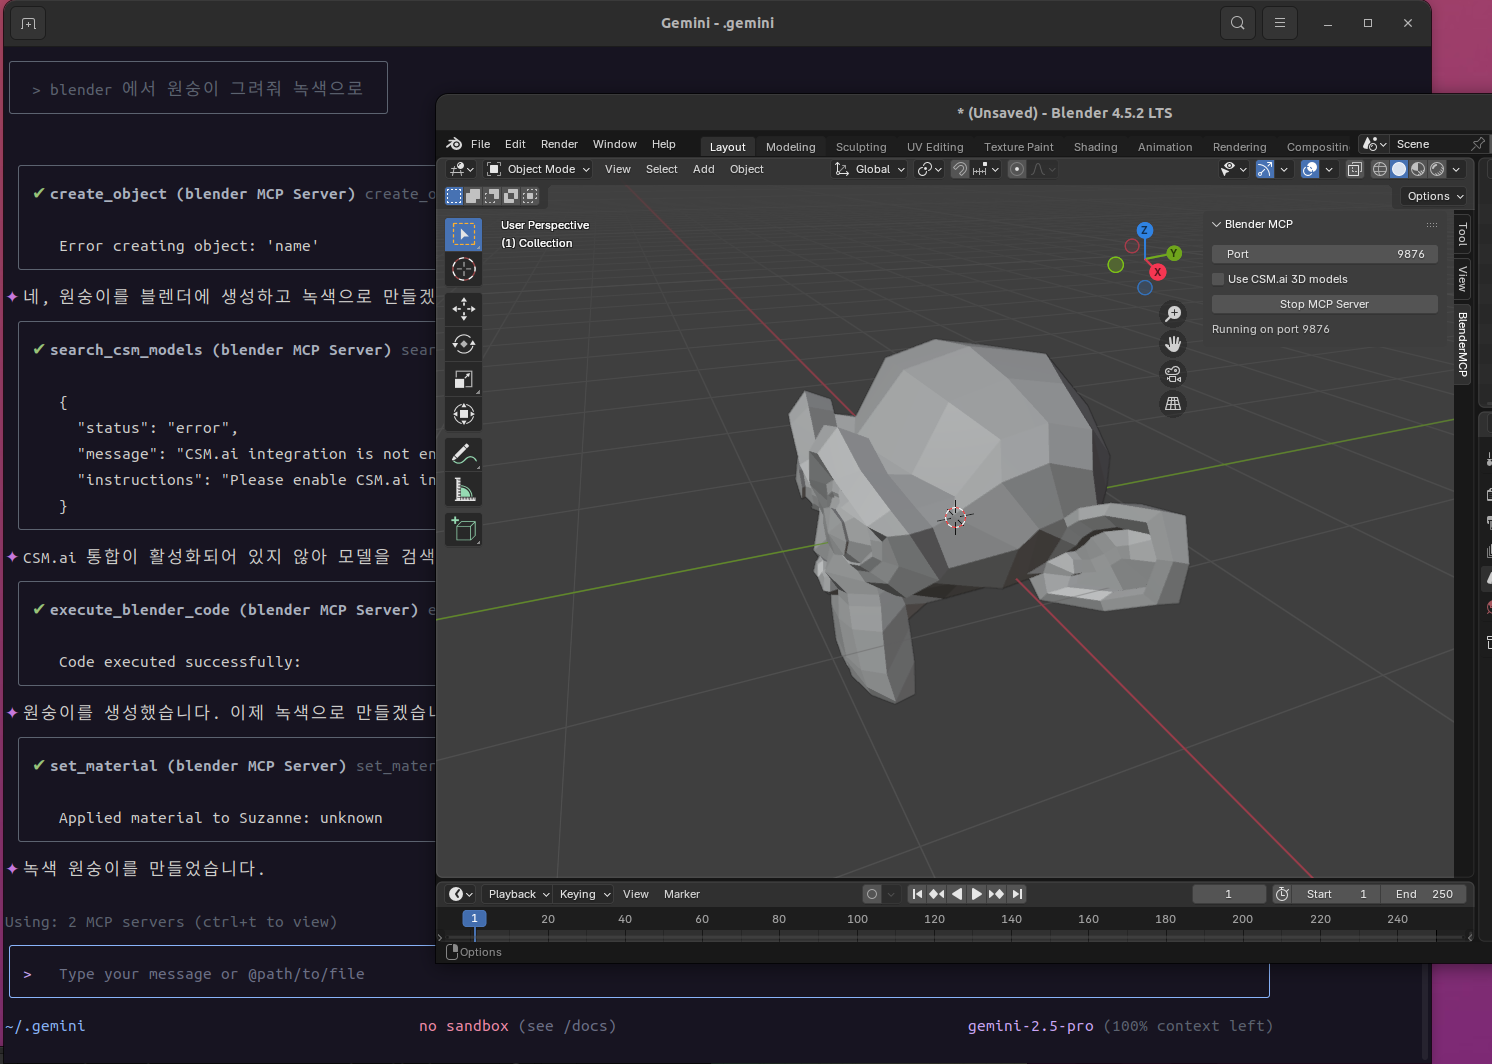The width and height of the screenshot is (1492, 1064).
Task: Pin the Scene with pin icon
Action: click(1477, 144)
